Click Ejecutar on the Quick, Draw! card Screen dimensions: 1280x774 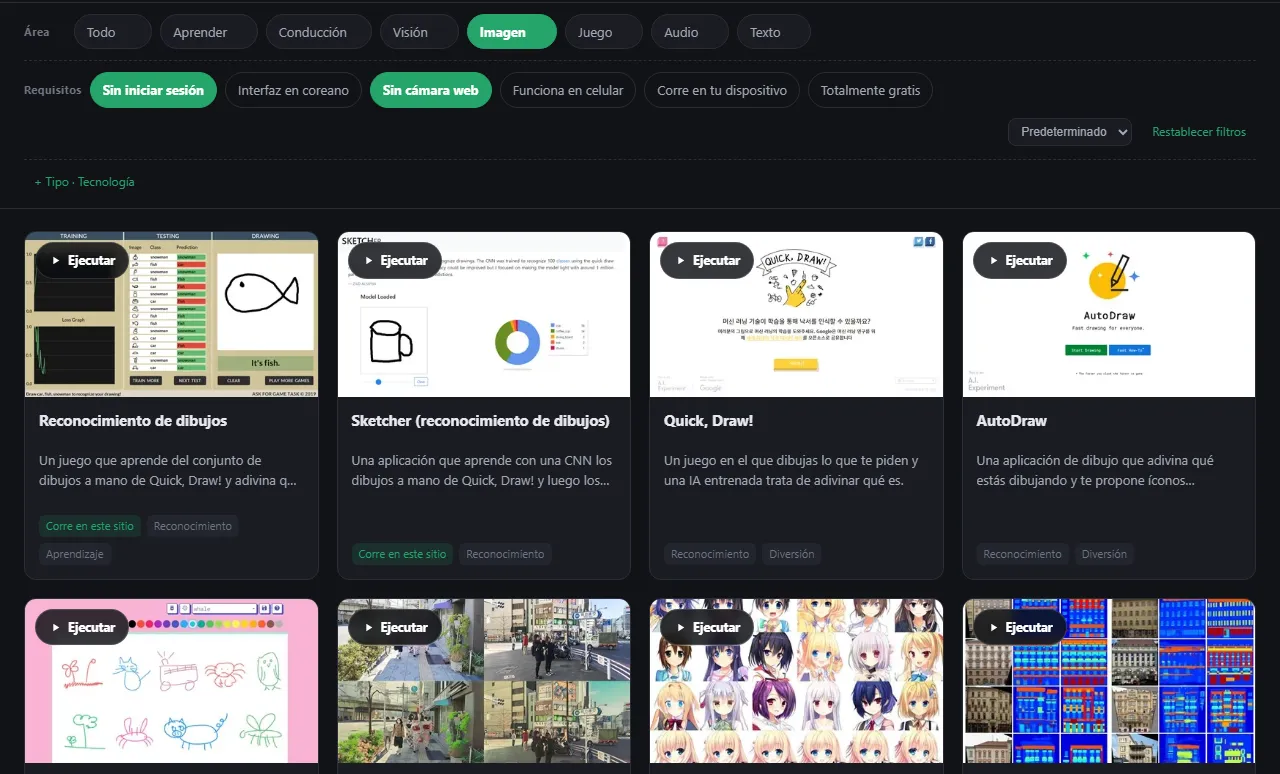707,260
